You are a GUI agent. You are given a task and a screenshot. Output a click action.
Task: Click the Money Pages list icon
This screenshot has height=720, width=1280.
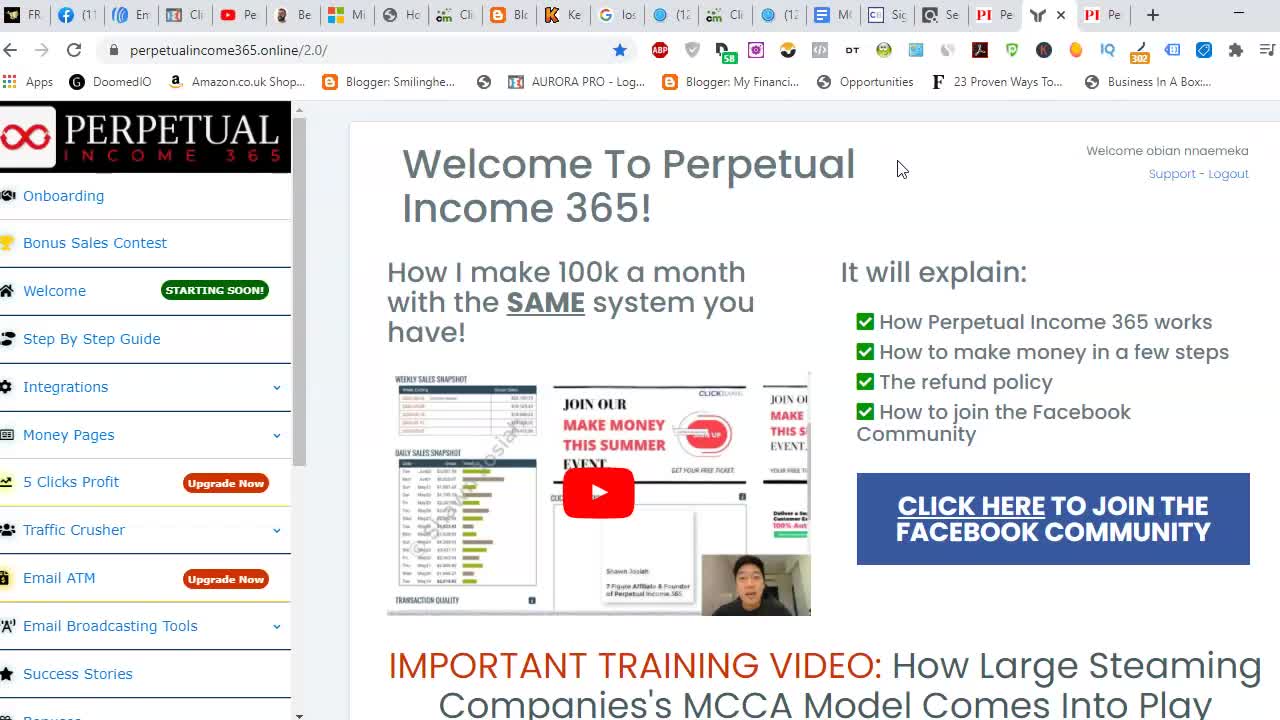7,435
